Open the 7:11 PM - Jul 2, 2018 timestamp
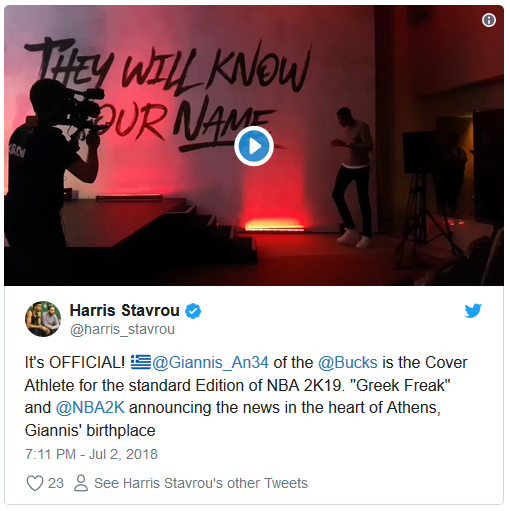This screenshot has height=511, width=510. tap(91, 454)
